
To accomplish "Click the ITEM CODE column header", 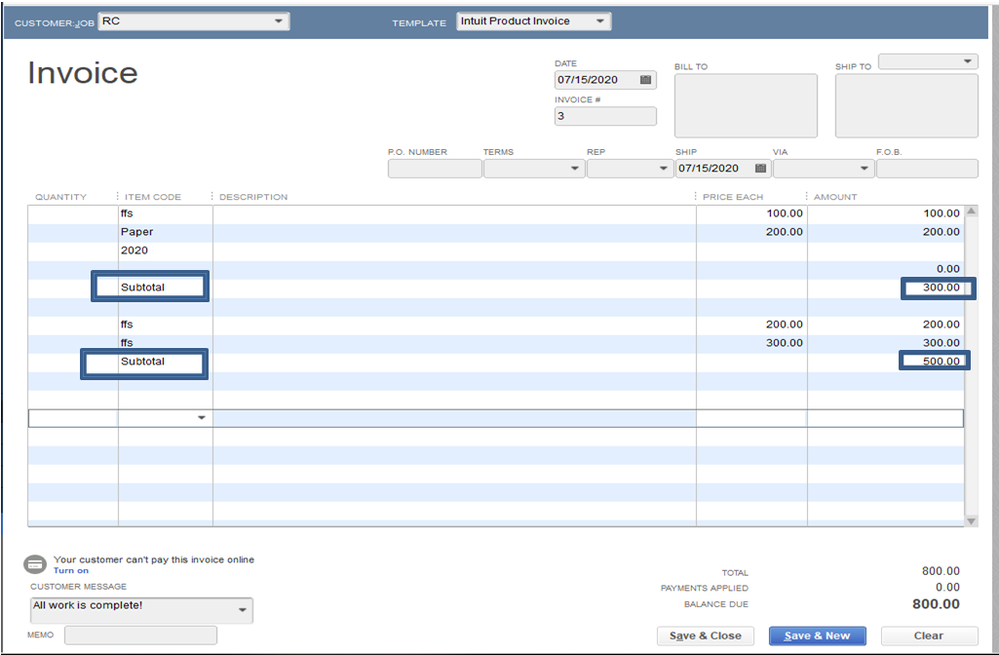I will coord(153,197).
